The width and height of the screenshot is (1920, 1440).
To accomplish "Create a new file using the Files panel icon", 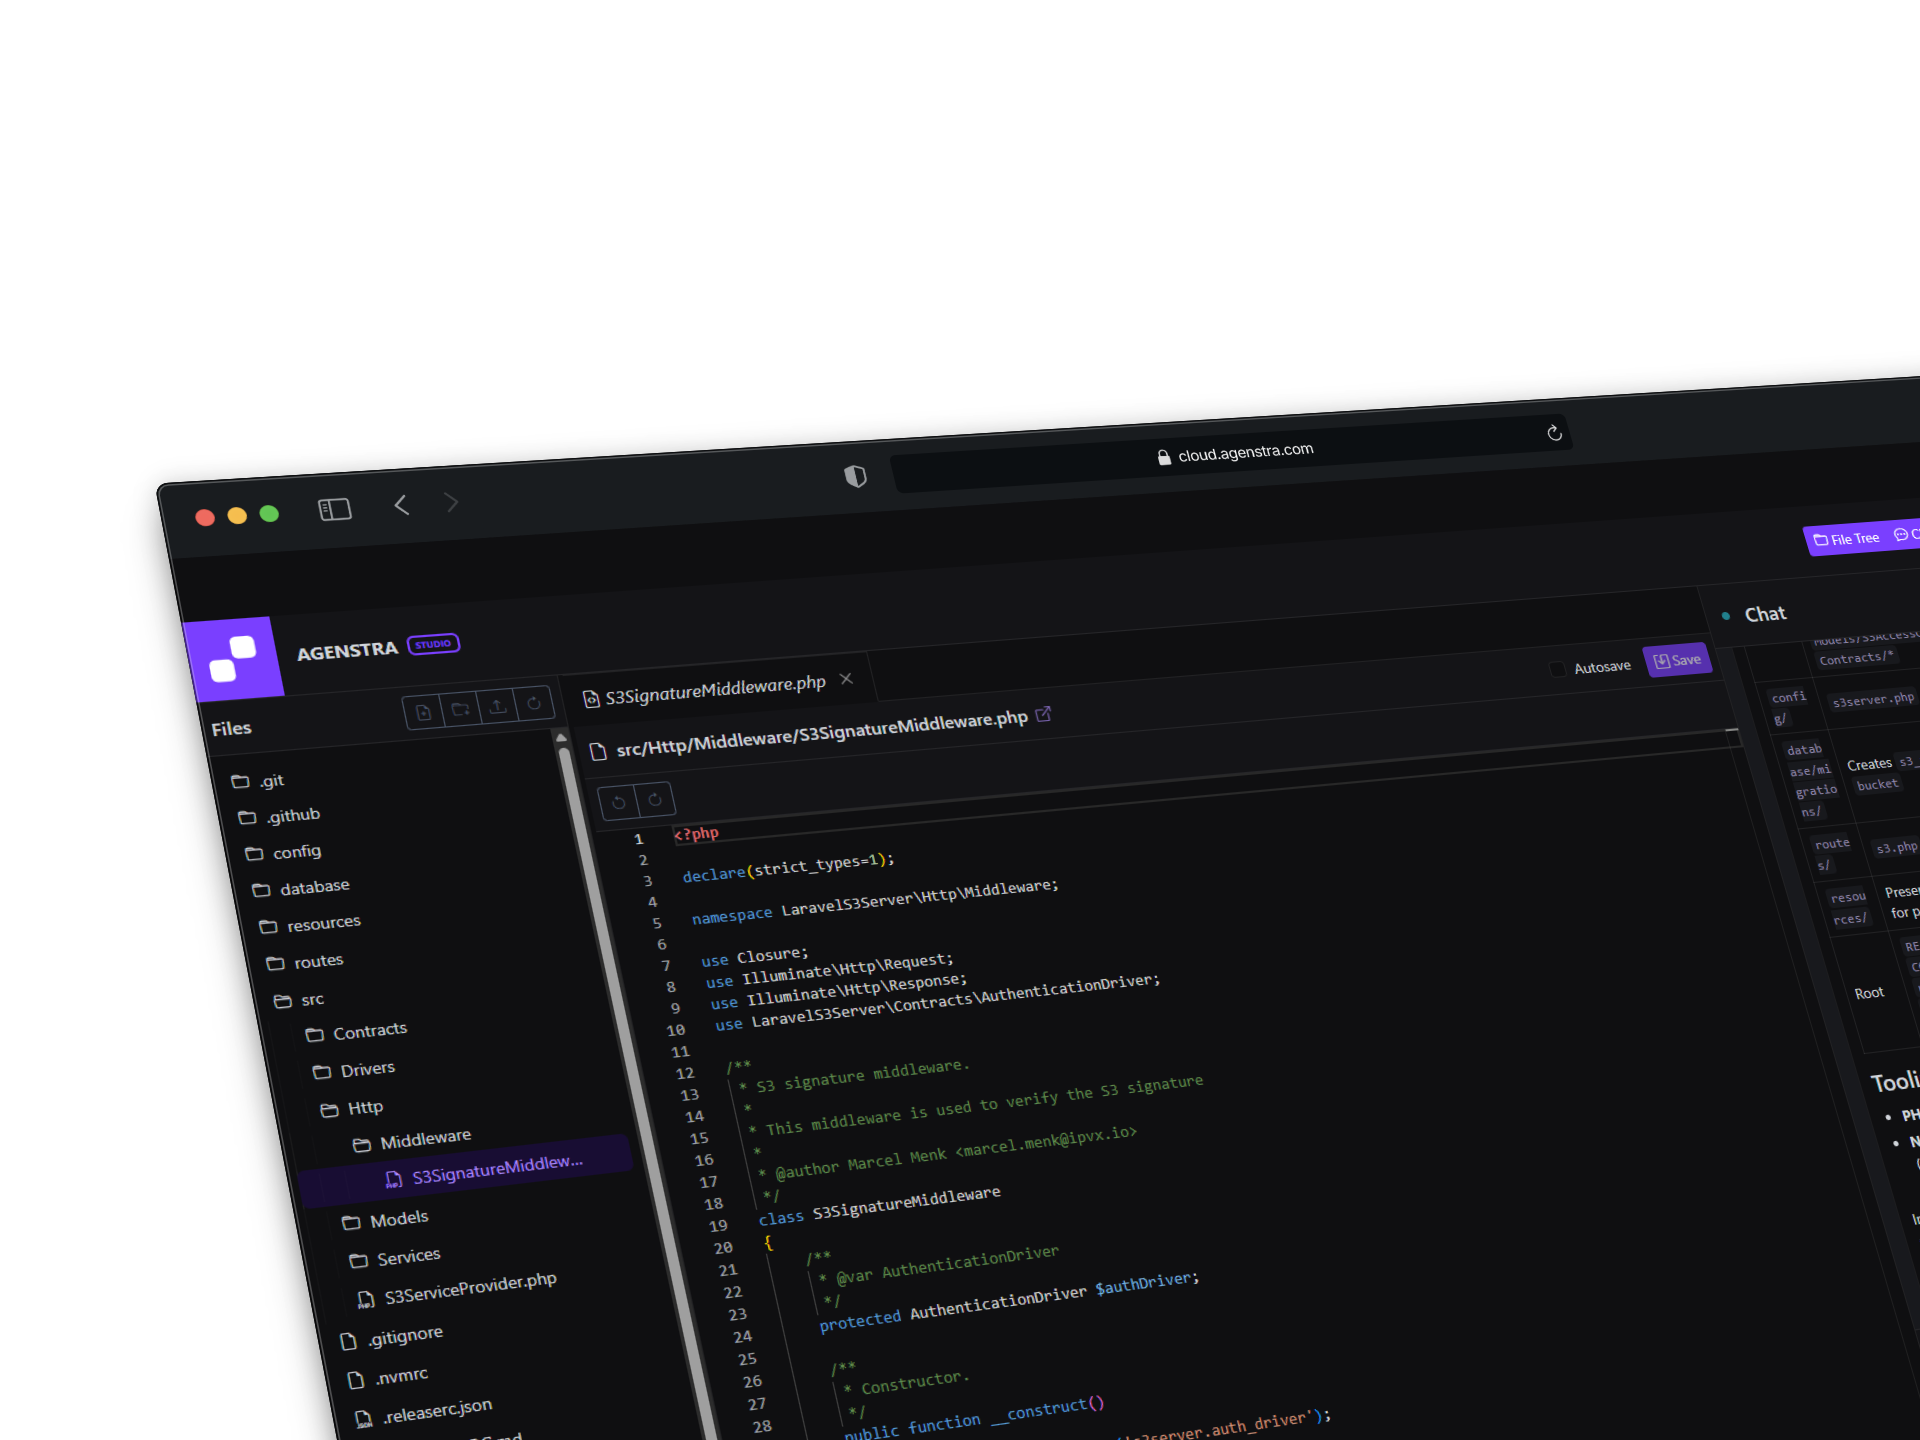I will coord(423,710).
